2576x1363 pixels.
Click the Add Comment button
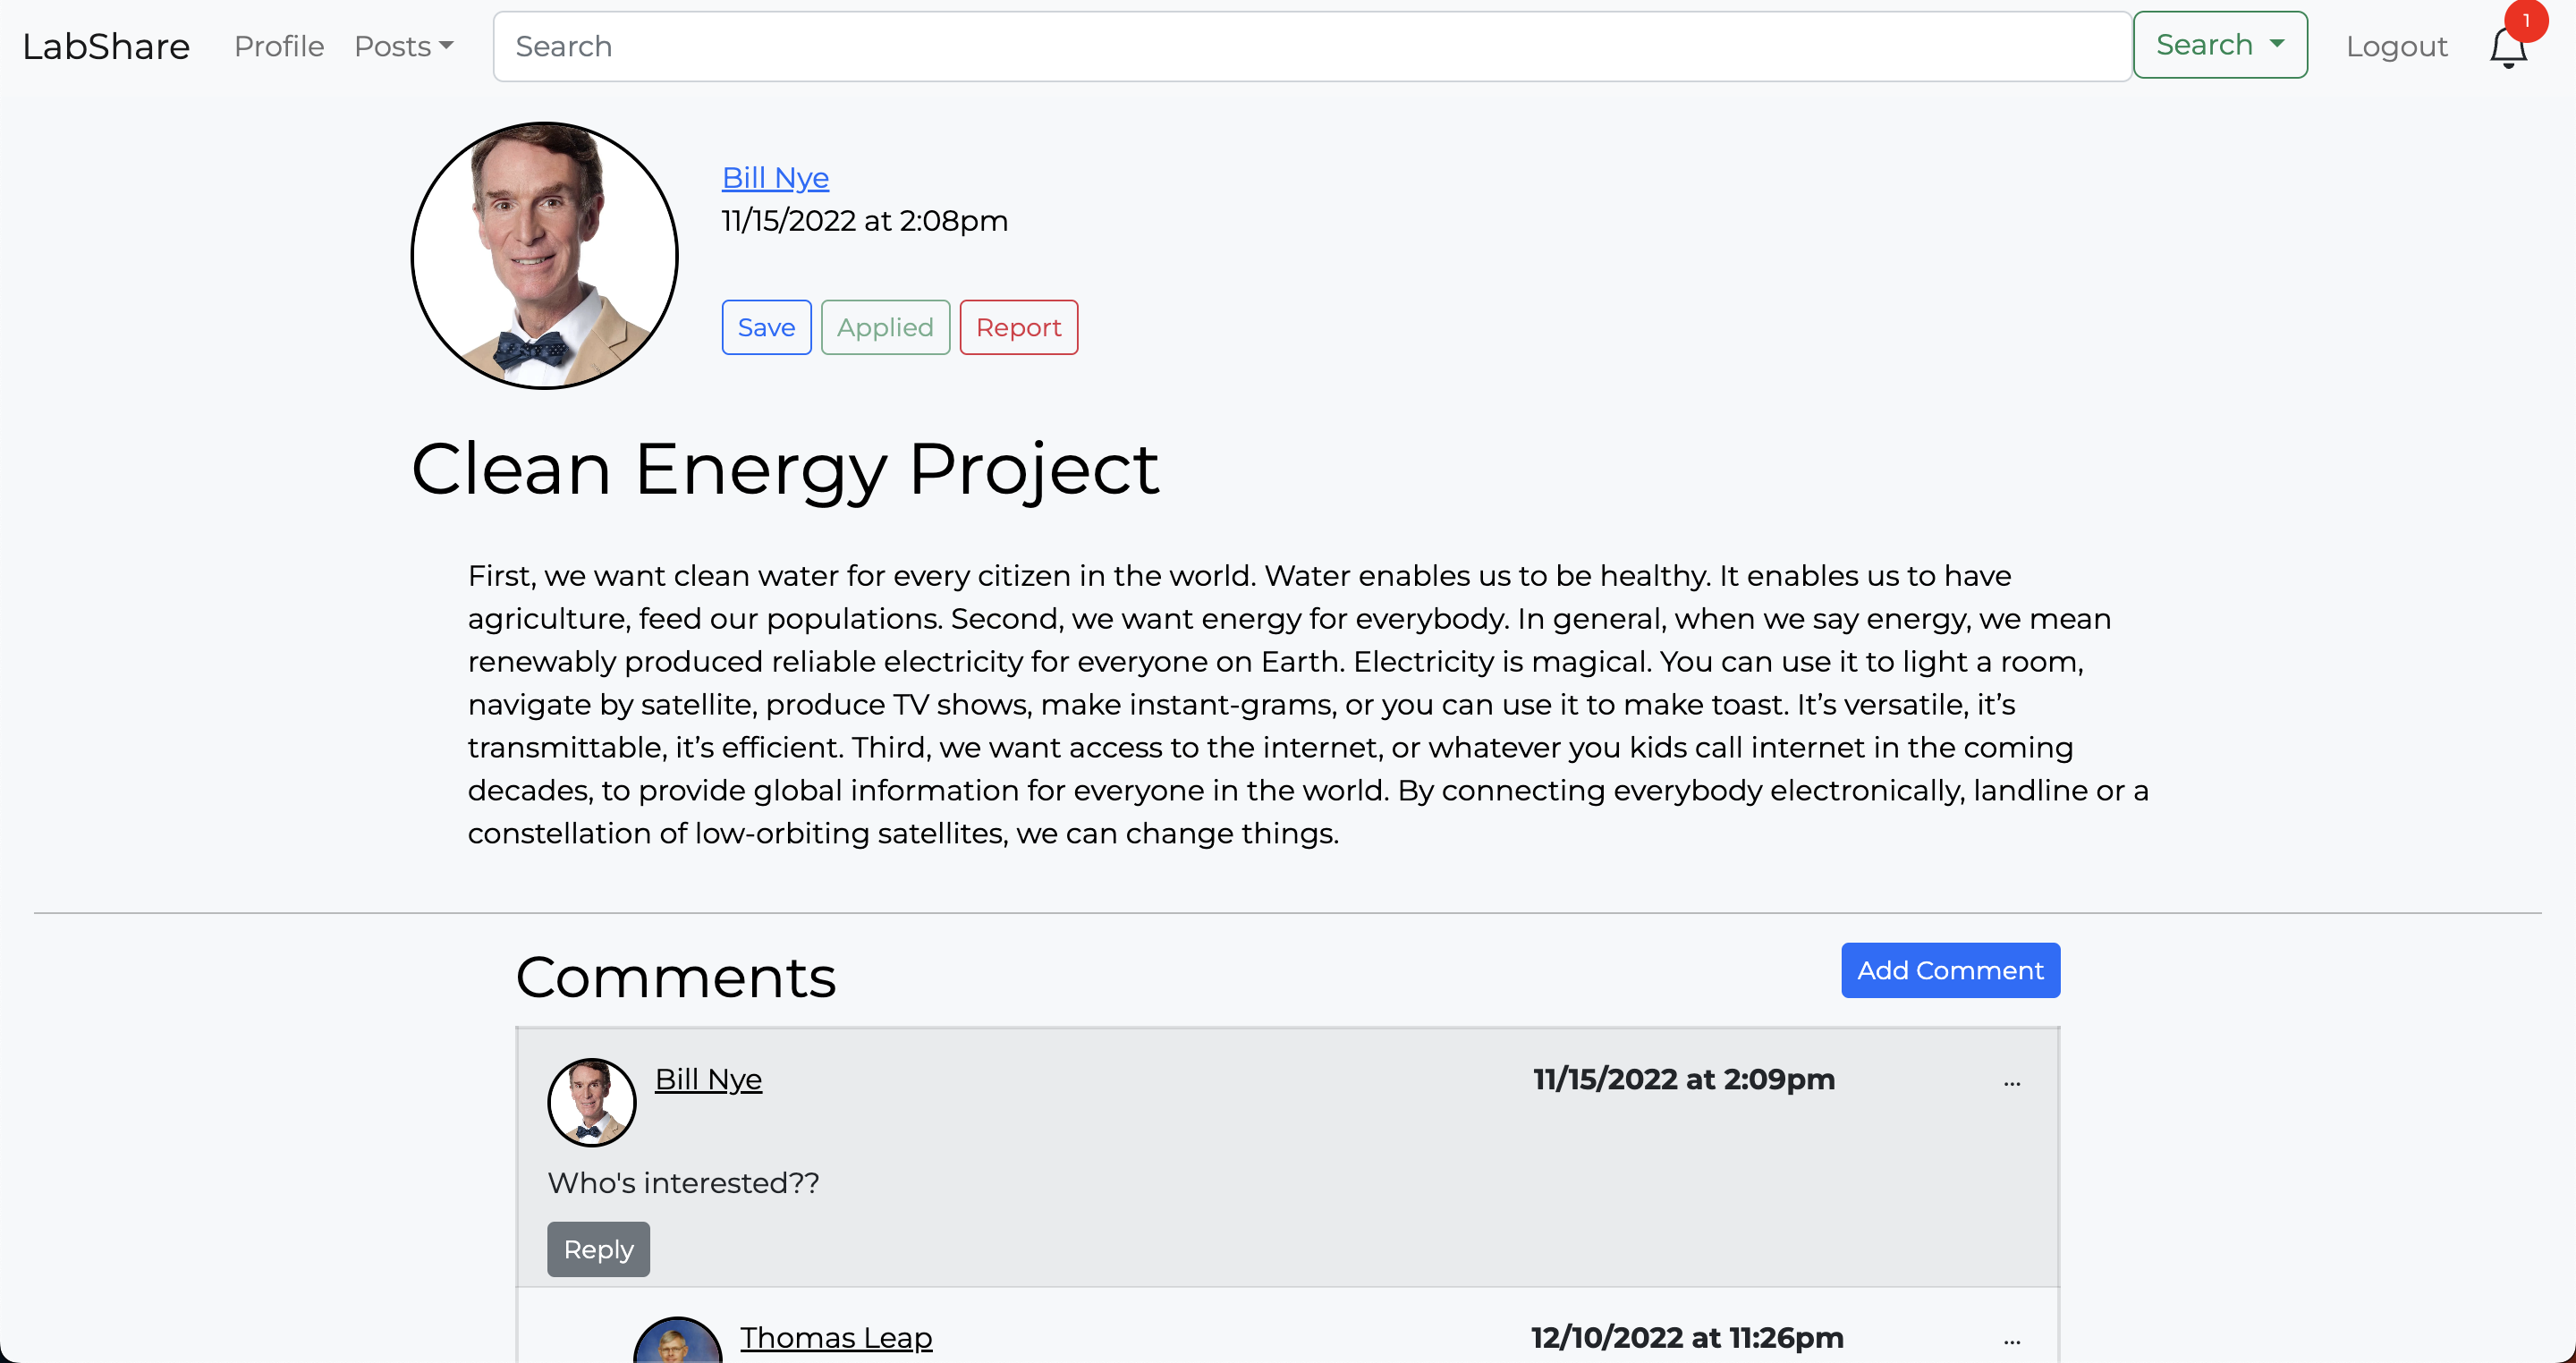click(x=1949, y=970)
